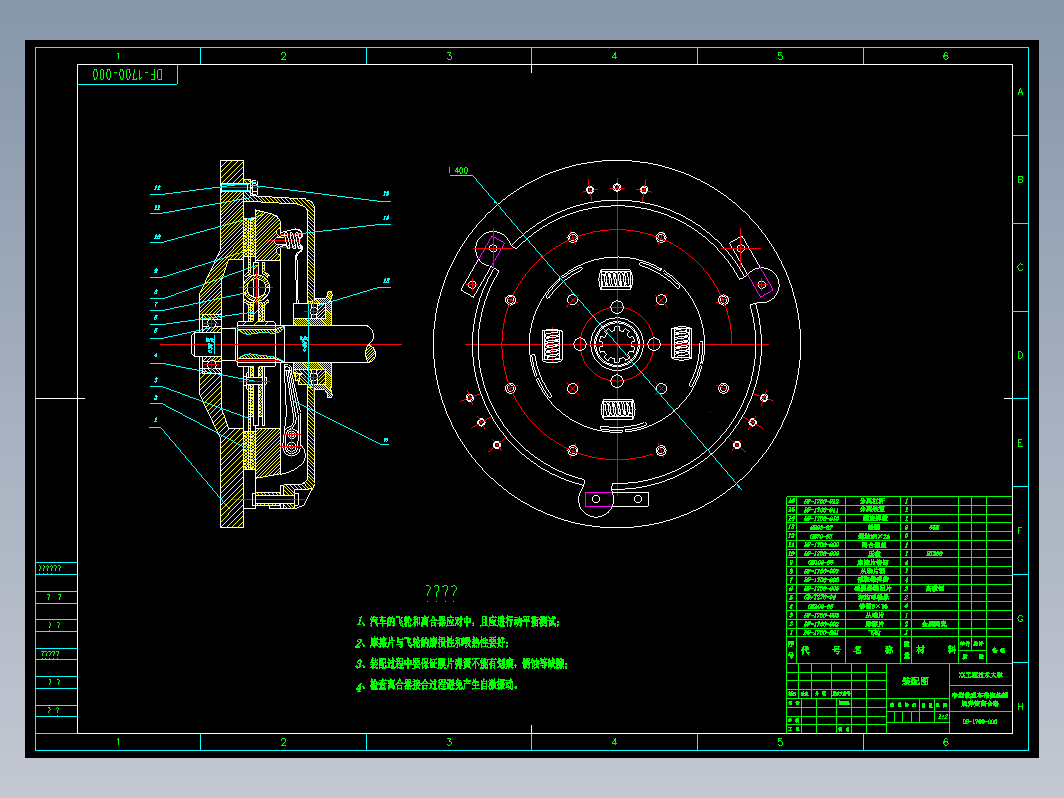1064x798 pixels.
Task: Select zone number 1 on the top border
Action: 118,56
